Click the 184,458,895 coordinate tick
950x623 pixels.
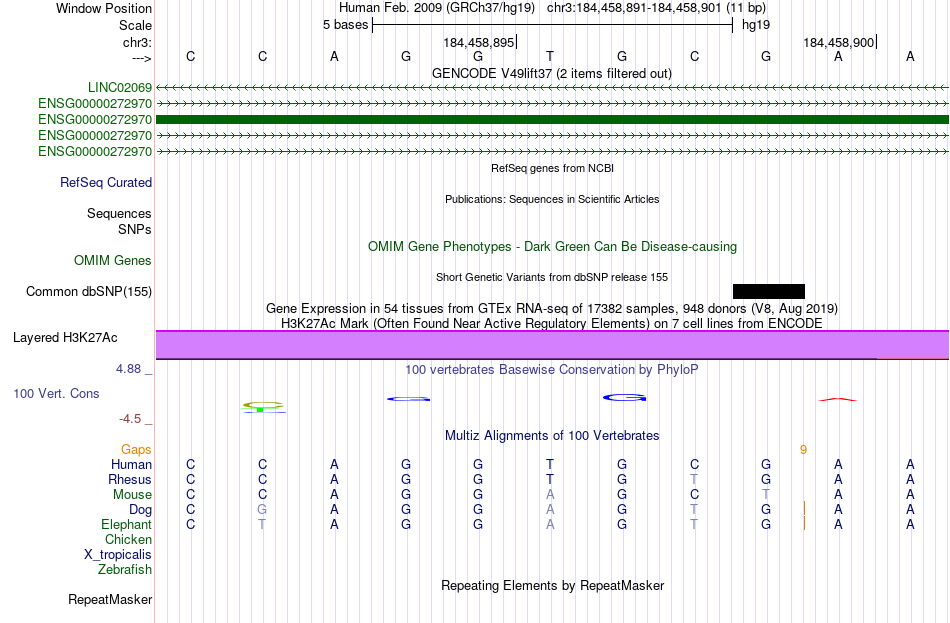(x=479, y=42)
